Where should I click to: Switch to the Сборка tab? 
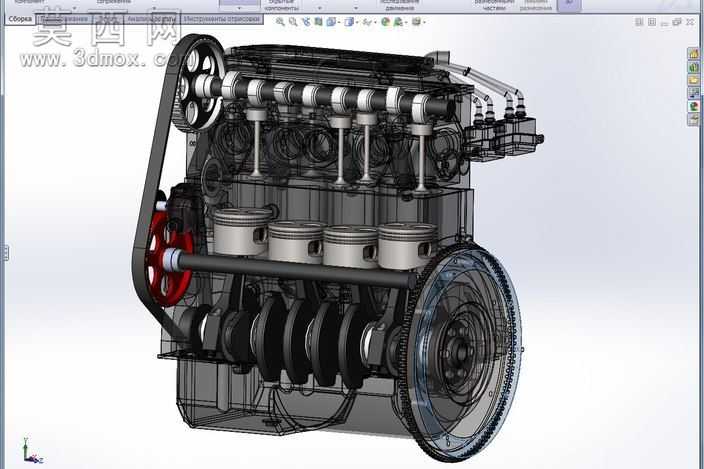click(20, 19)
